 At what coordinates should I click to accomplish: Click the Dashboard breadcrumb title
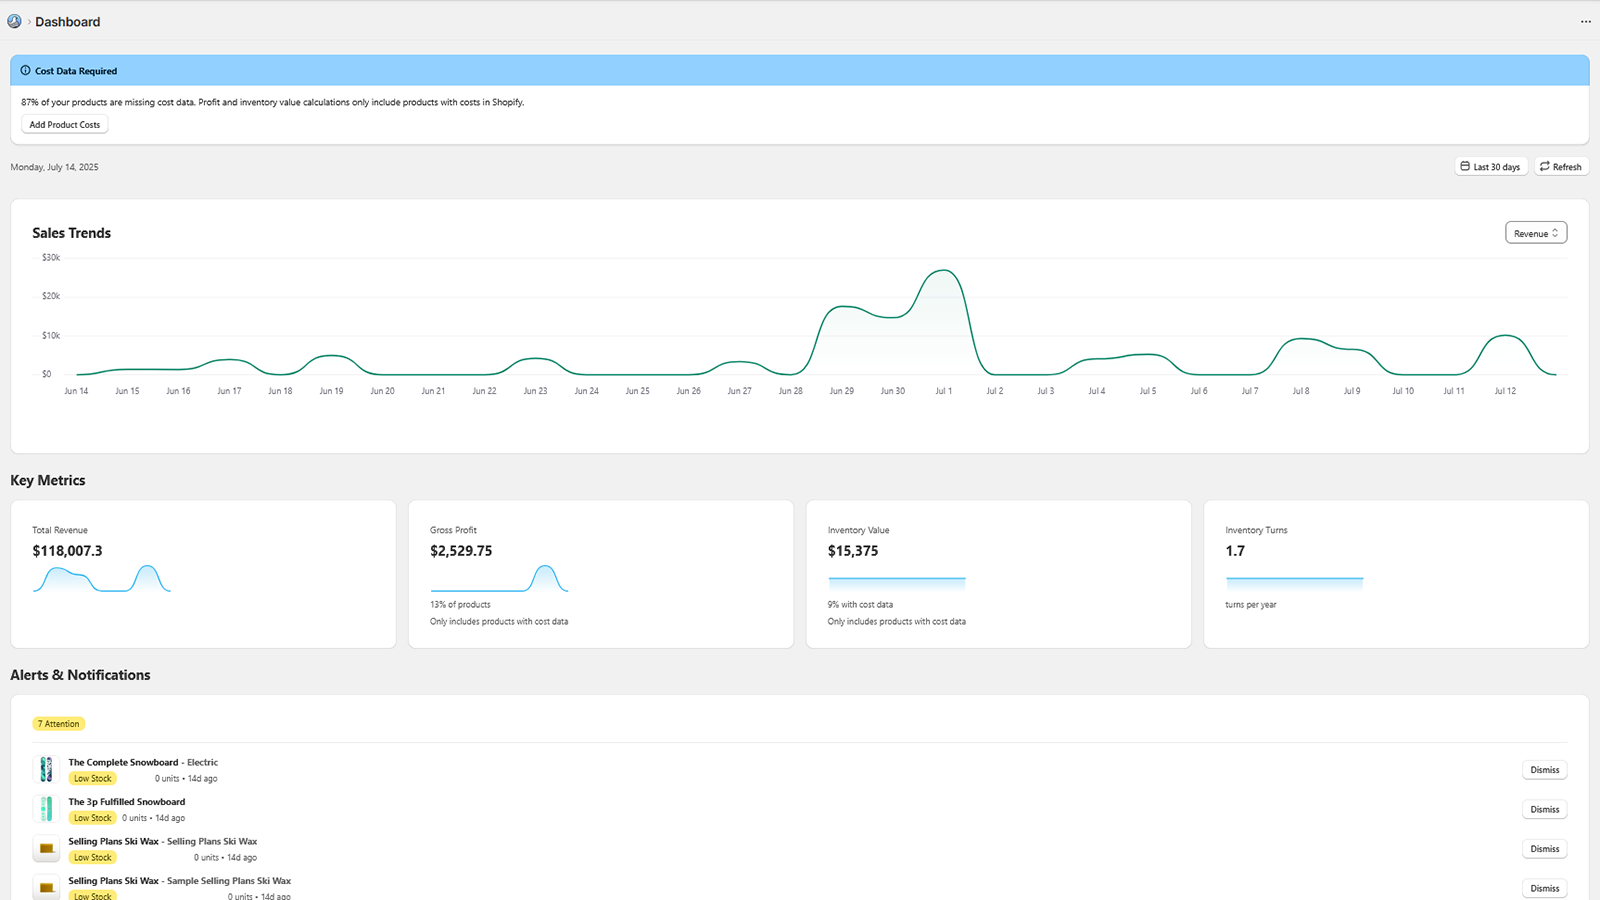[68, 22]
